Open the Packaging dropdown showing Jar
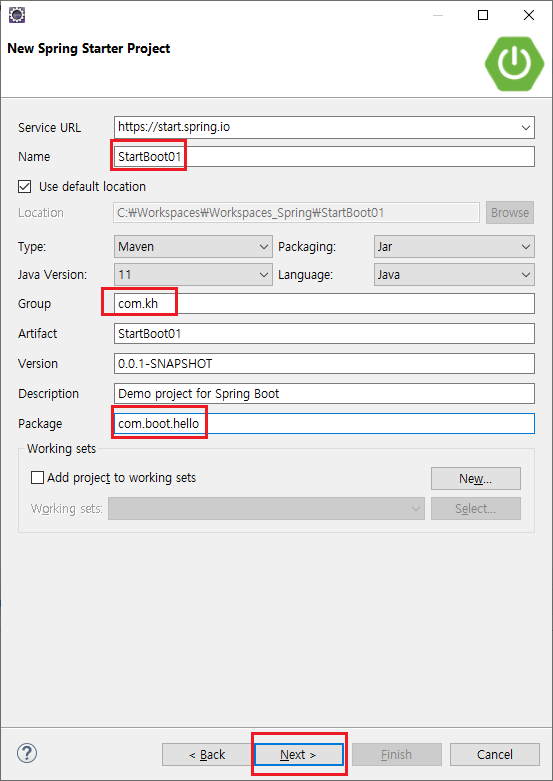 click(x=454, y=247)
